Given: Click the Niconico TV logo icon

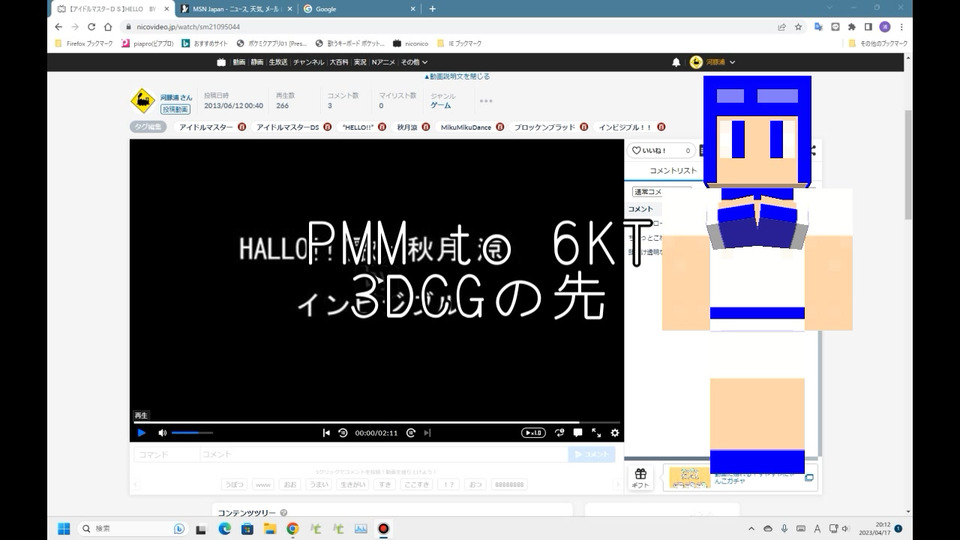Looking at the screenshot, I should (x=221, y=62).
